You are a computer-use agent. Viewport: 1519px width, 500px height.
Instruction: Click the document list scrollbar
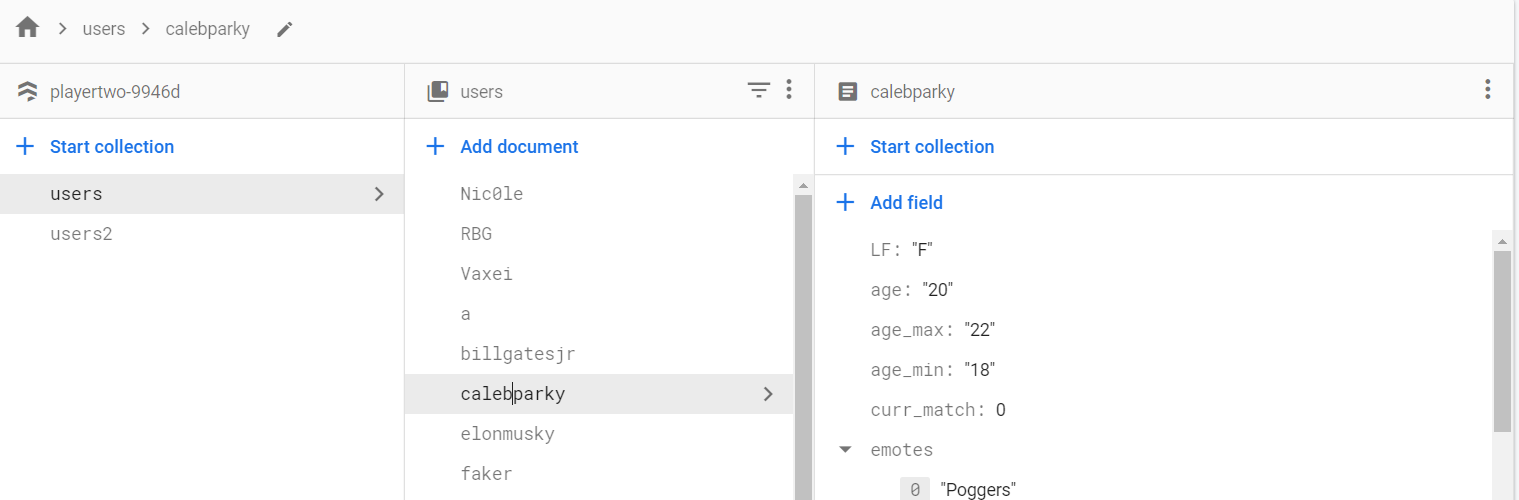pos(802,340)
